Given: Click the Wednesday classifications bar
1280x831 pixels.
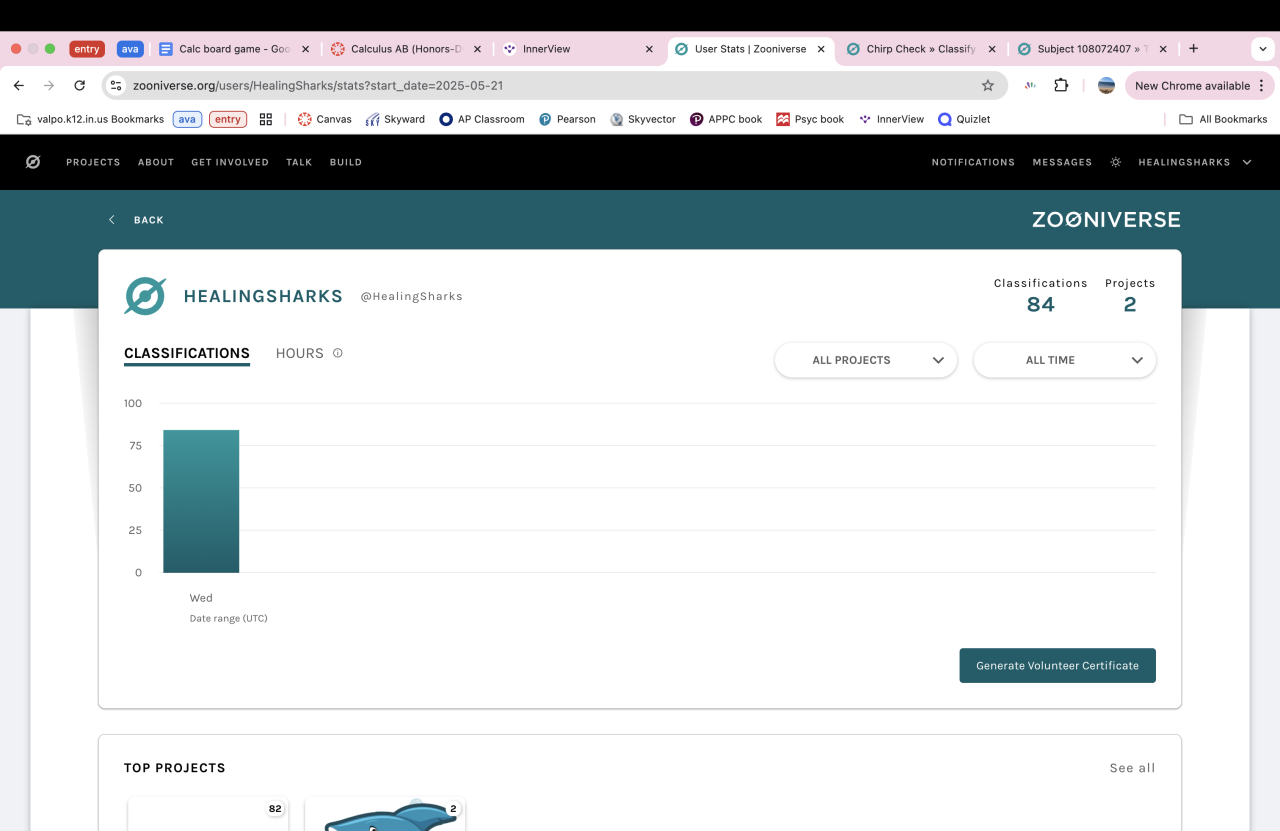Looking at the screenshot, I should (201, 501).
